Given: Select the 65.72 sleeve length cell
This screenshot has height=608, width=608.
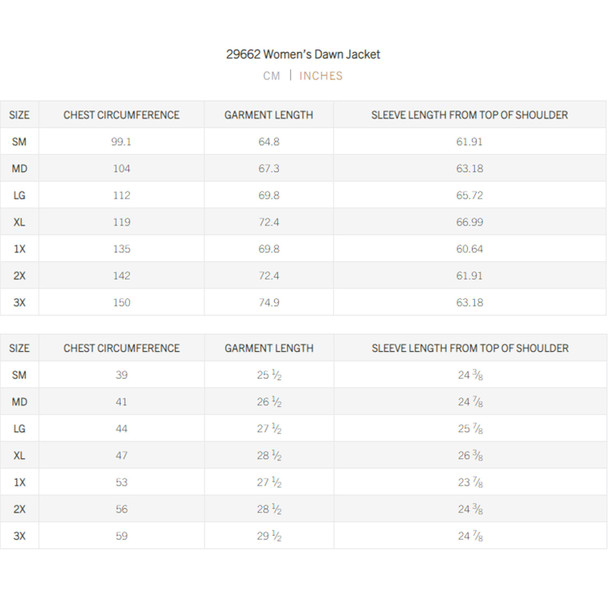Looking at the screenshot, I should pyautogui.click(x=469, y=195).
